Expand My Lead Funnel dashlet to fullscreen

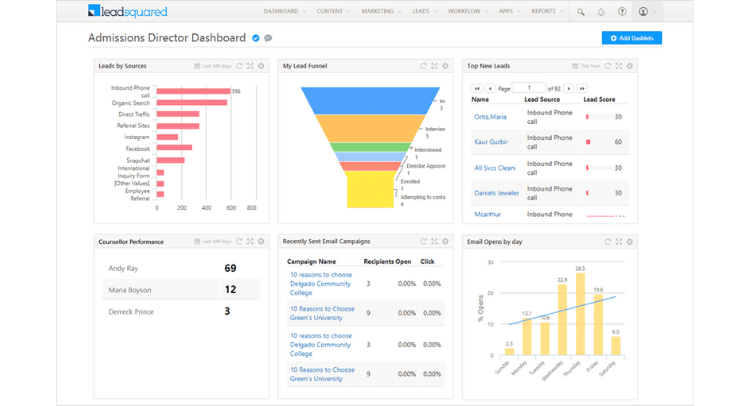(x=434, y=66)
